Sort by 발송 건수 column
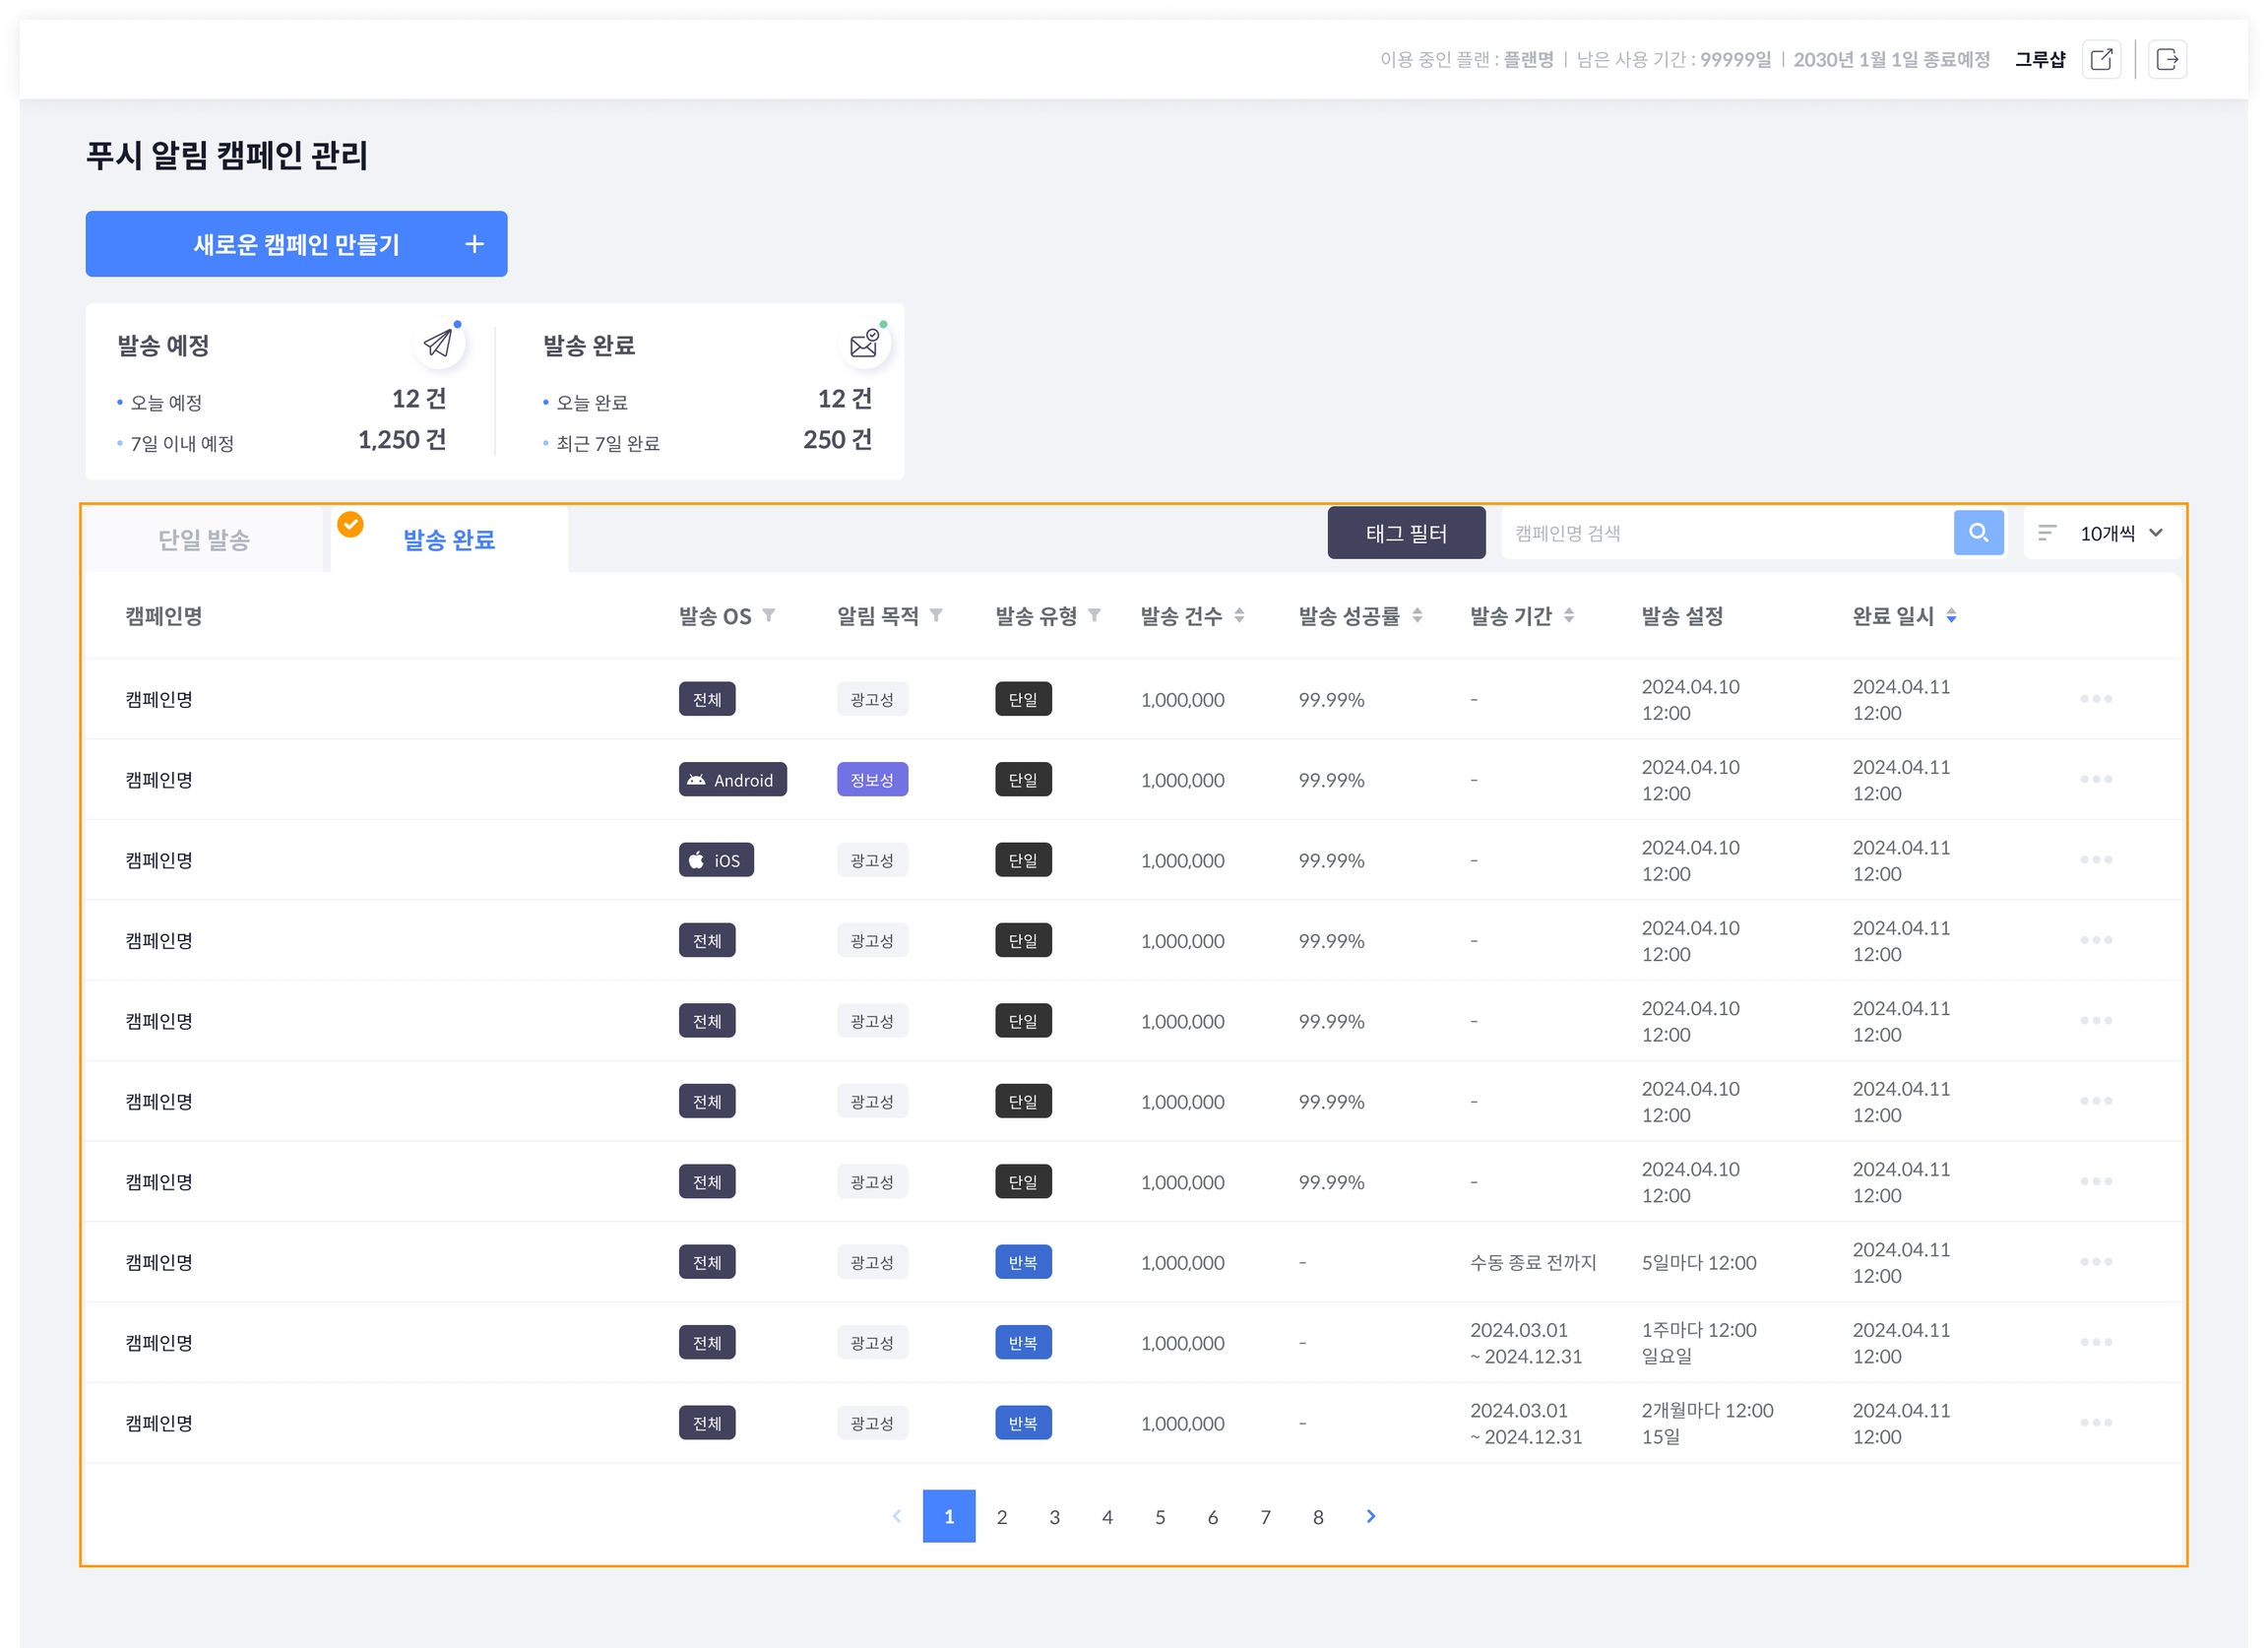Image resolution: width=2268 pixels, height=1648 pixels. click(1239, 615)
